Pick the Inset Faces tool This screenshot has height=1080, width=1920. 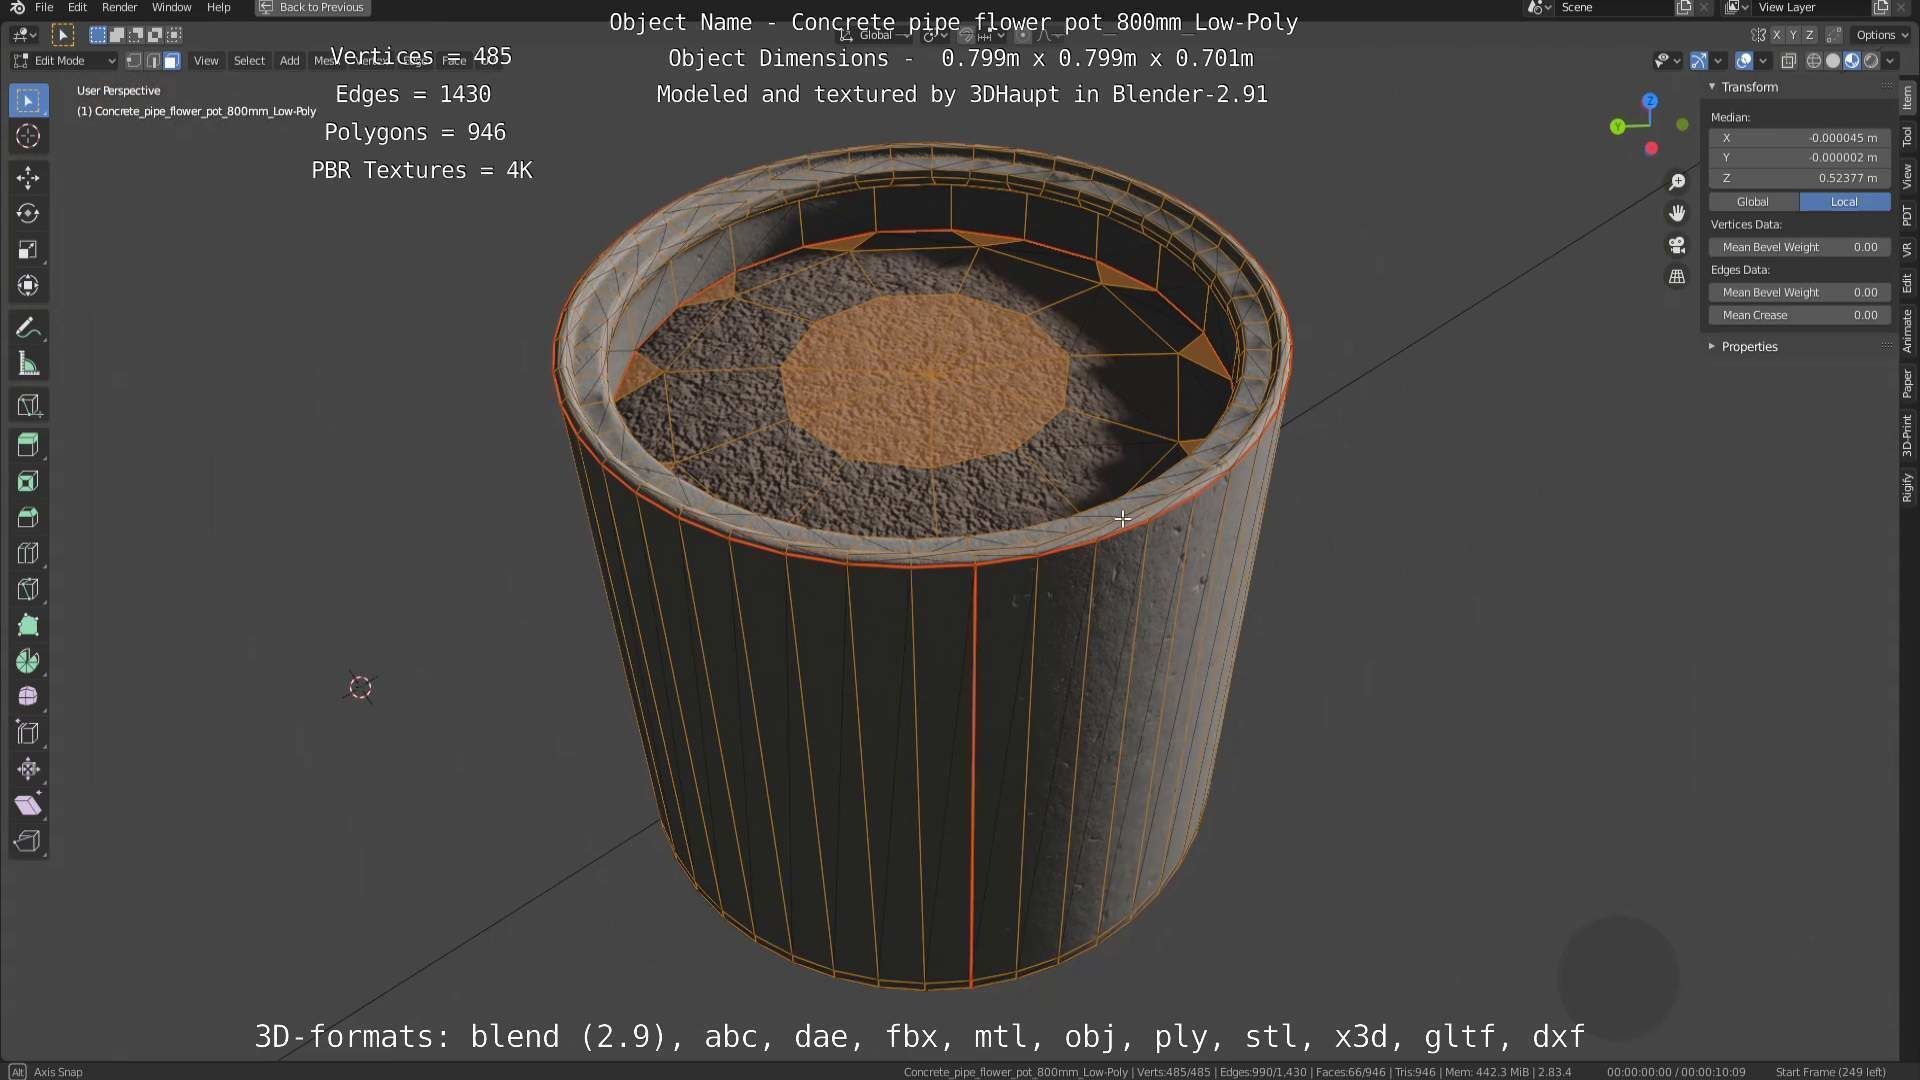click(28, 481)
